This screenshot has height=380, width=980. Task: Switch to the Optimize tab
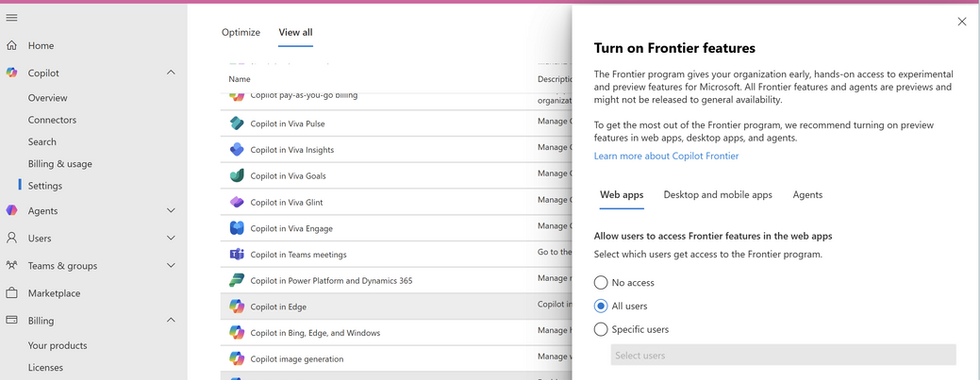(241, 32)
